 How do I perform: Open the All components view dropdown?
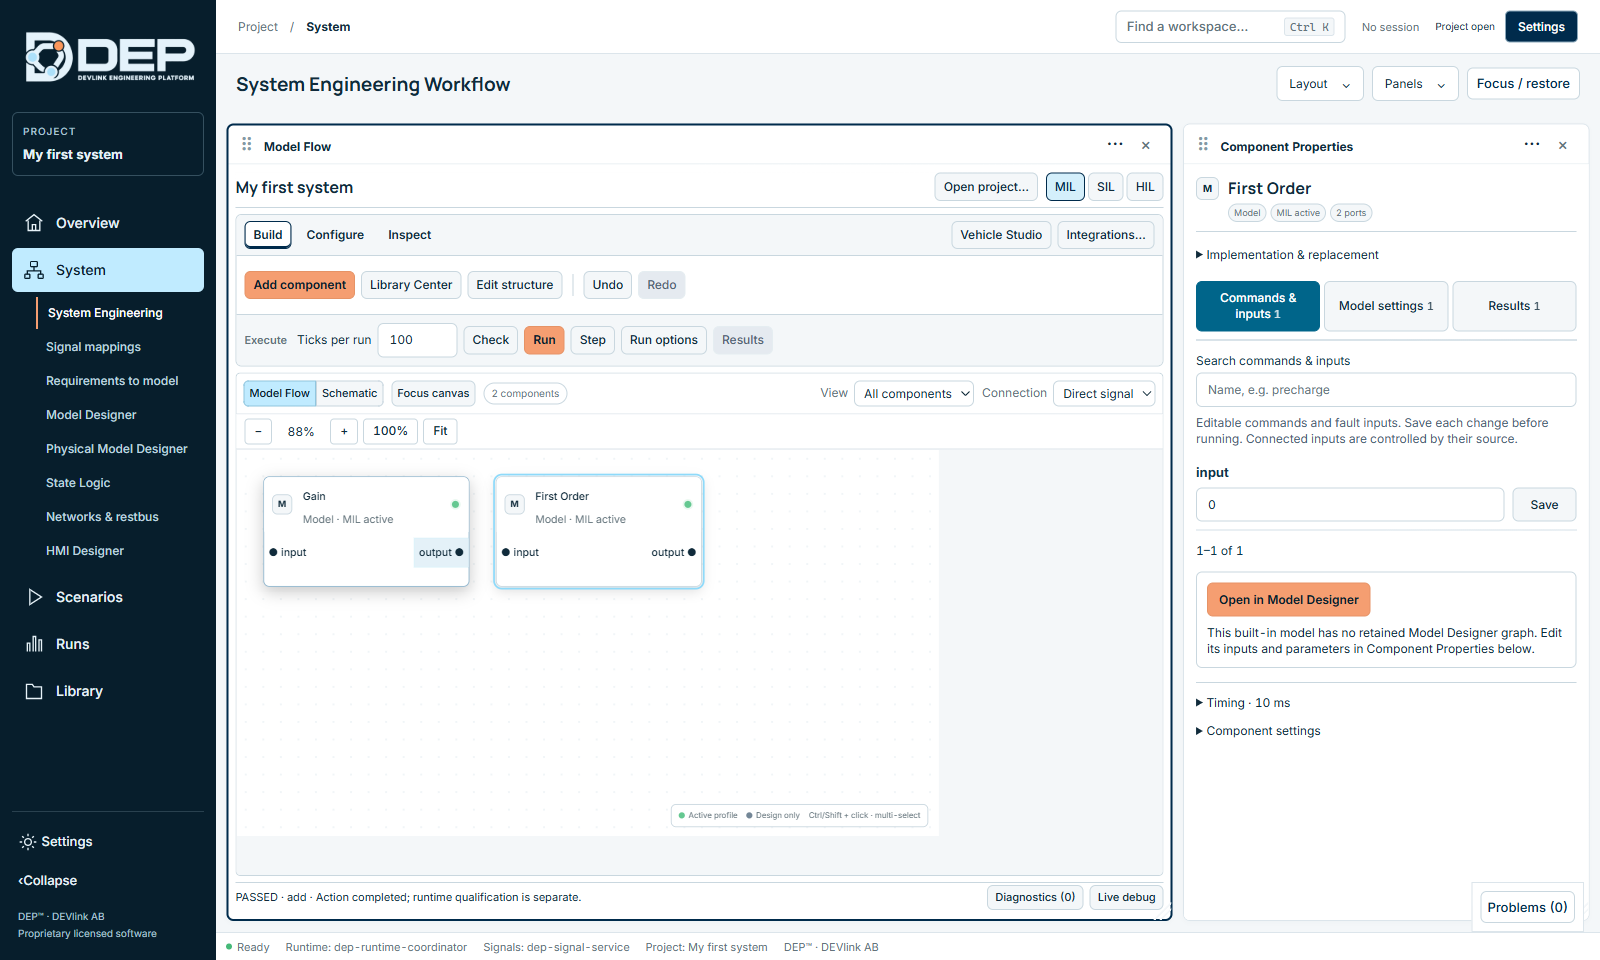click(x=914, y=394)
